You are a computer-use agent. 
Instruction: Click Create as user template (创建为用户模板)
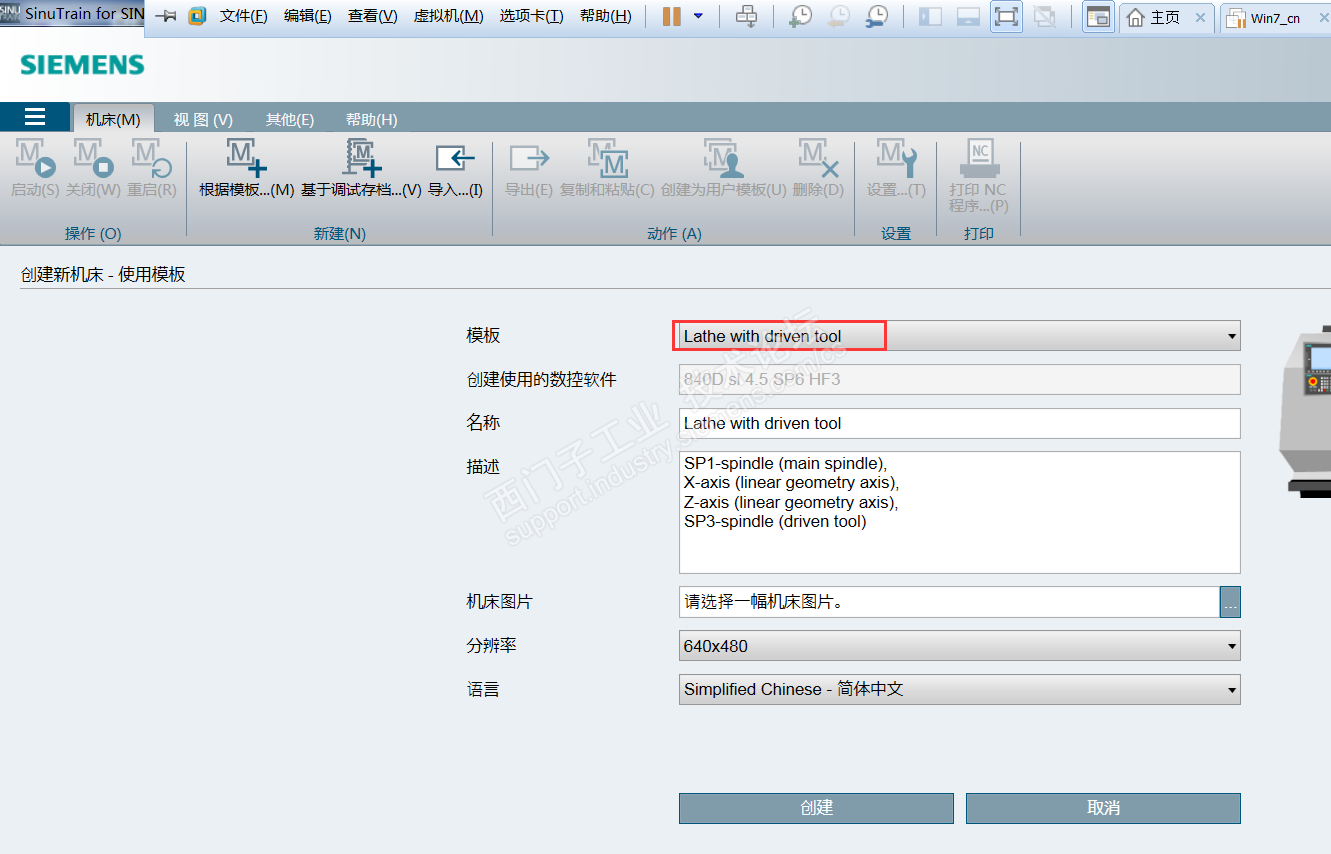(x=724, y=158)
